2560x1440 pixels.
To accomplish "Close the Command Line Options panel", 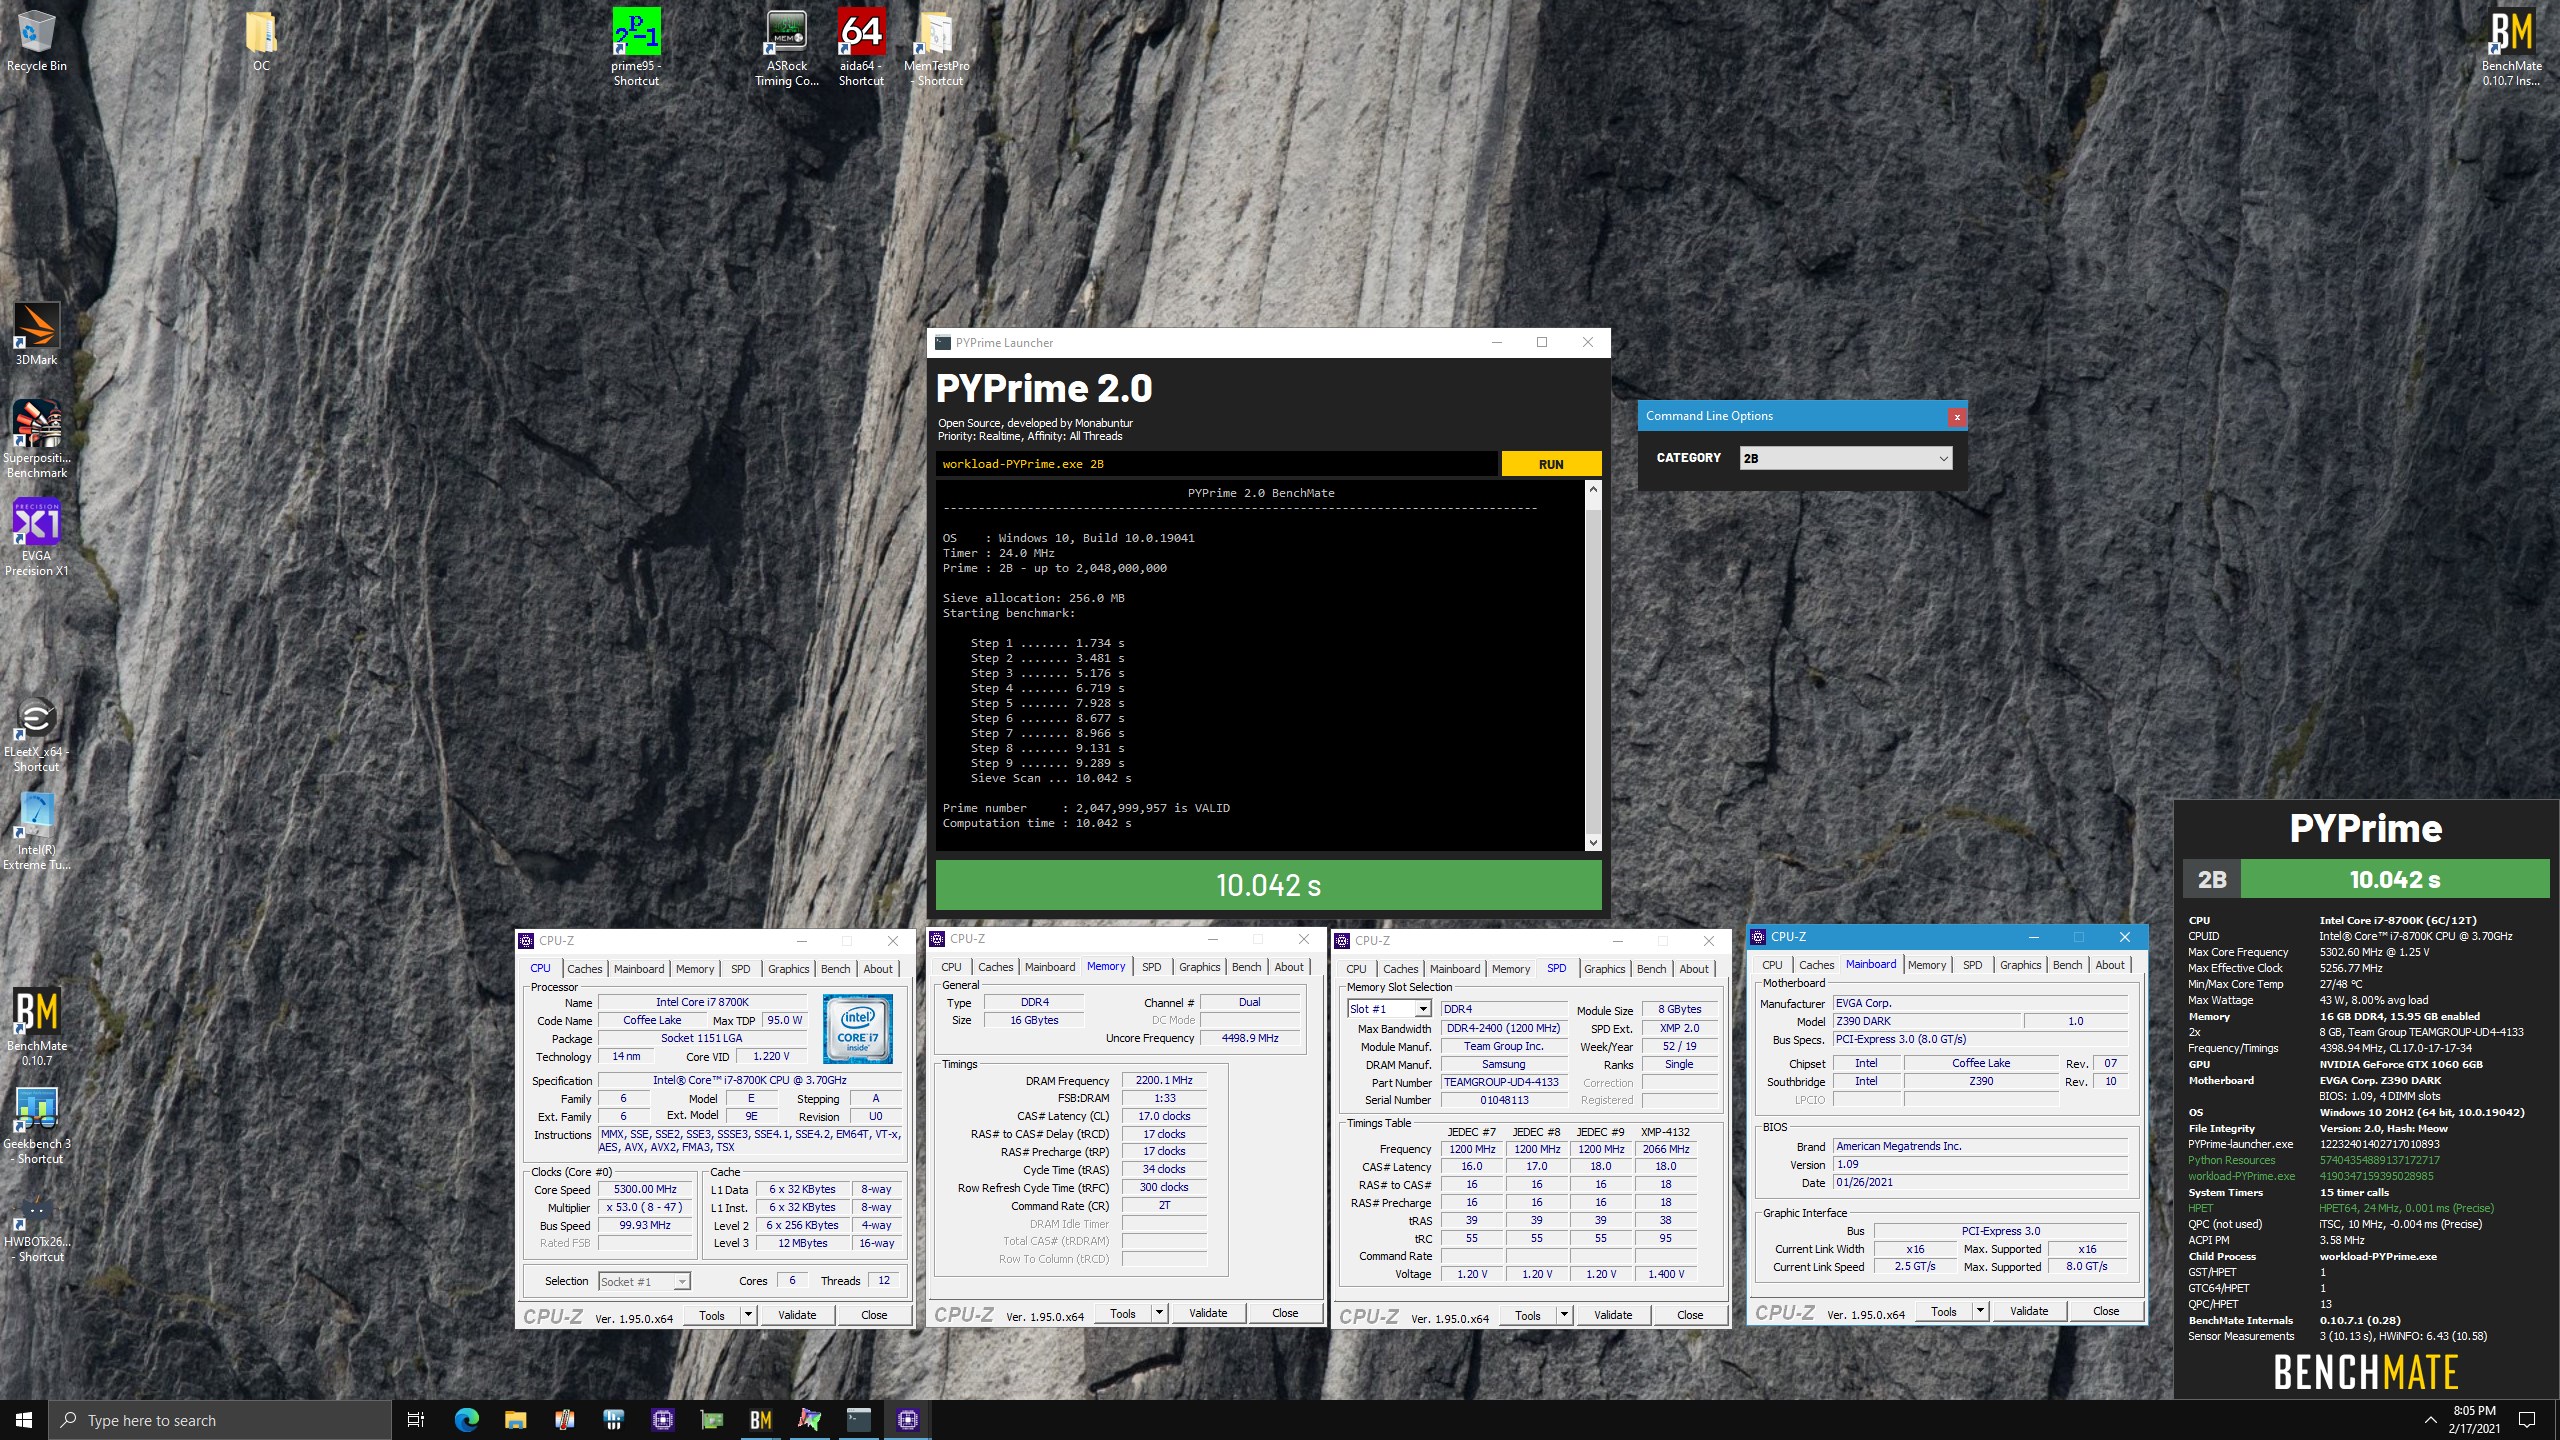I will [1957, 417].
